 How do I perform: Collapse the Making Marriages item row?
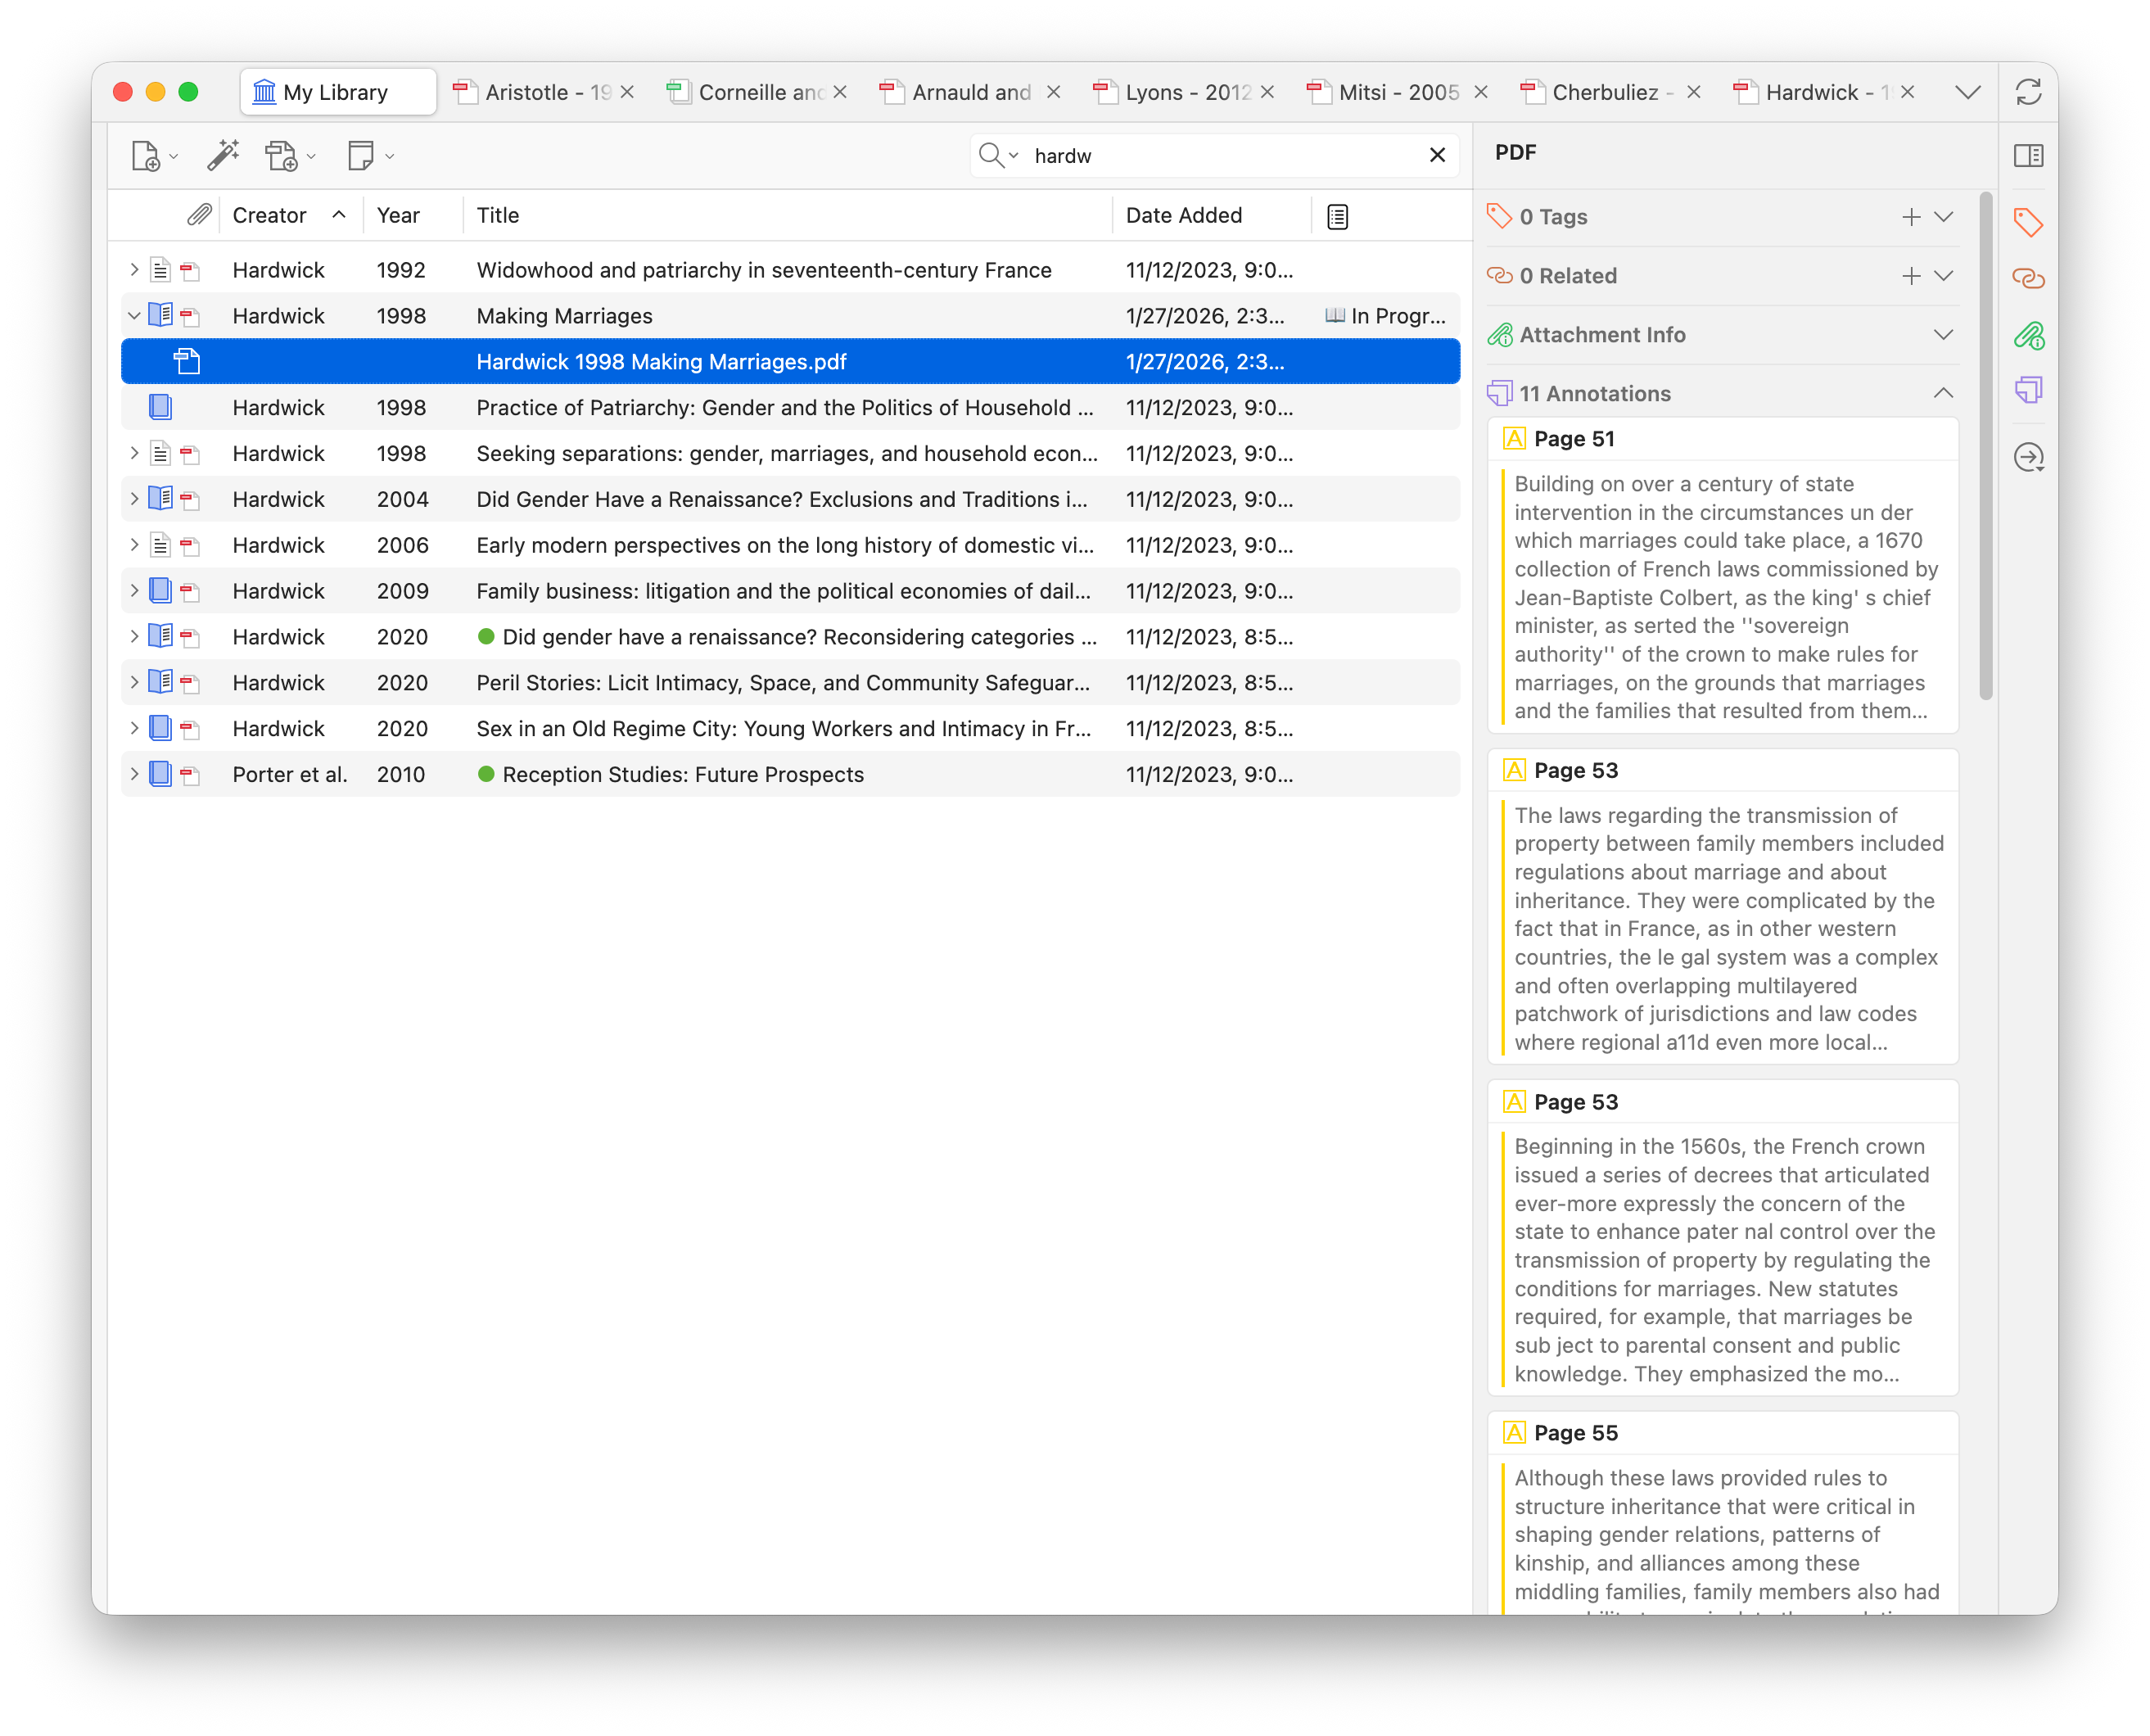[x=134, y=316]
